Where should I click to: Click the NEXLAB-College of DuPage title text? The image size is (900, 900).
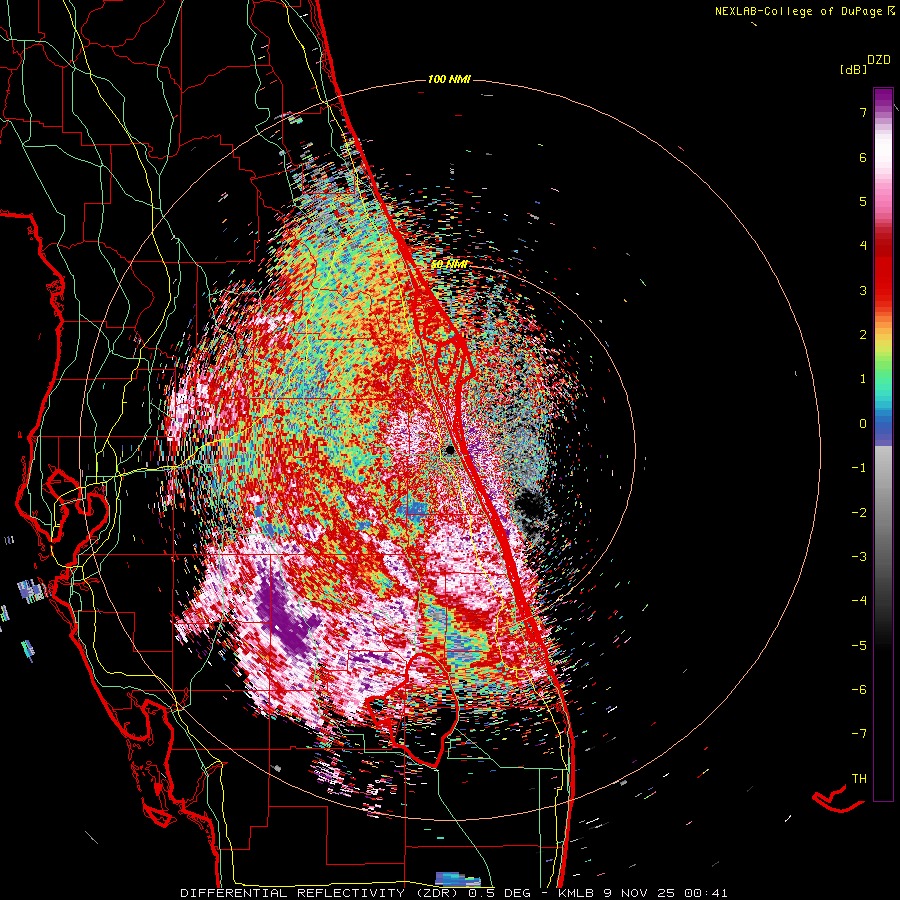tap(798, 11)
